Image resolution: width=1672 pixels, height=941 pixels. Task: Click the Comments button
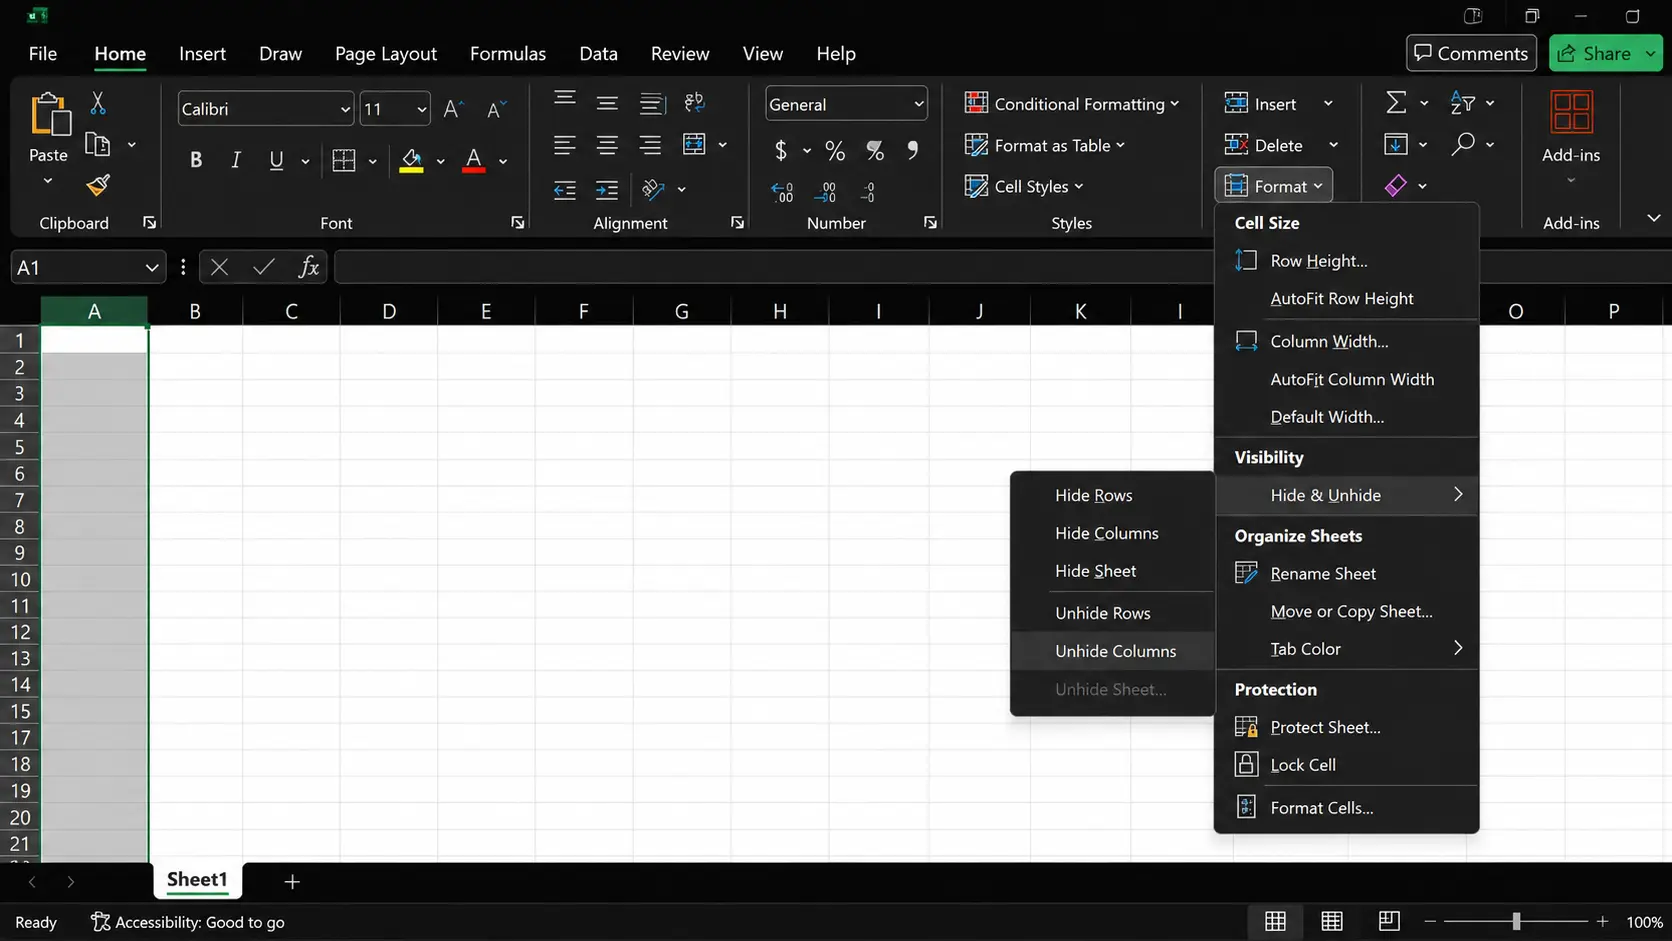(1471, 53)
